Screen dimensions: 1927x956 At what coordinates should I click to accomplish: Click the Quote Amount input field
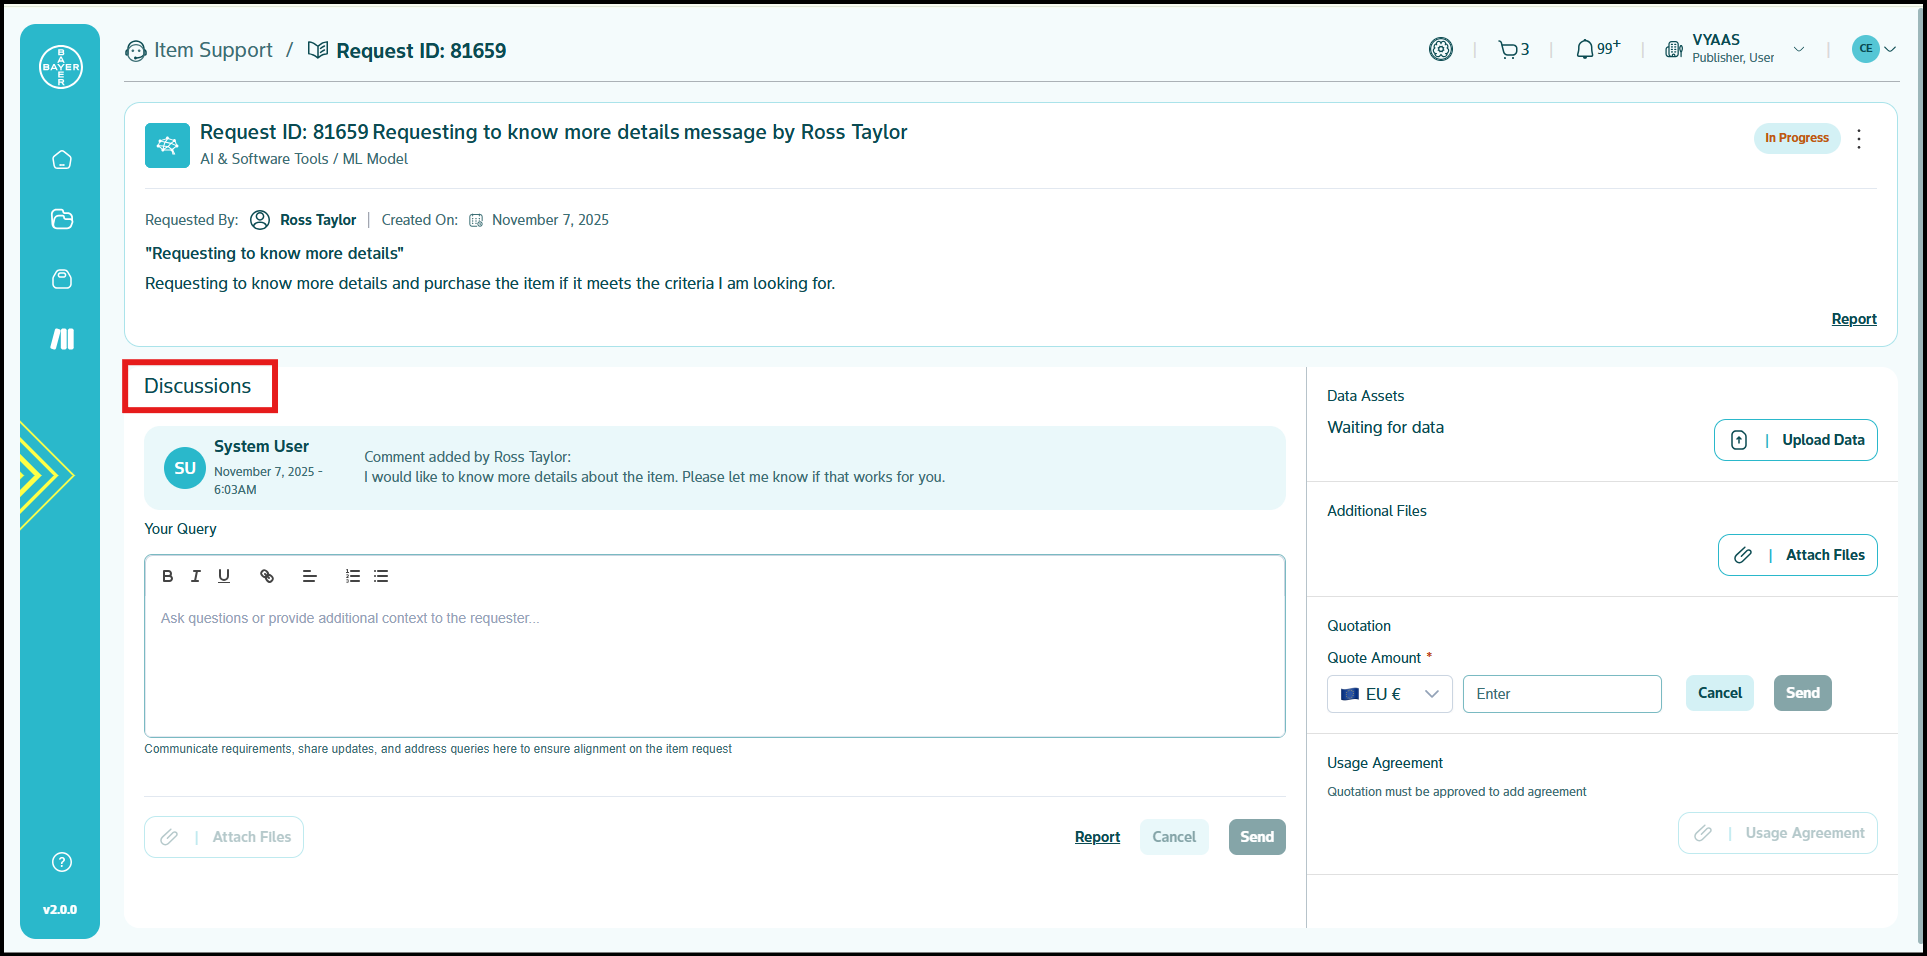point(1561,694)
